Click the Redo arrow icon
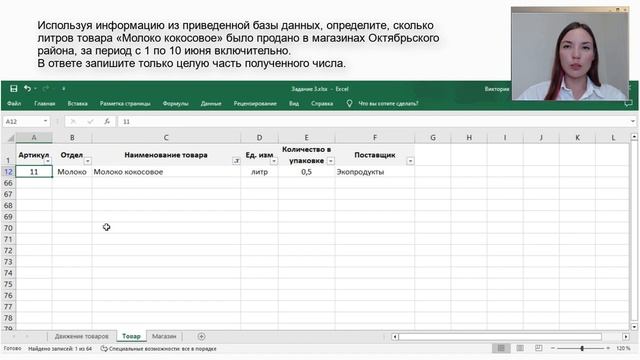 pos(46,89)
